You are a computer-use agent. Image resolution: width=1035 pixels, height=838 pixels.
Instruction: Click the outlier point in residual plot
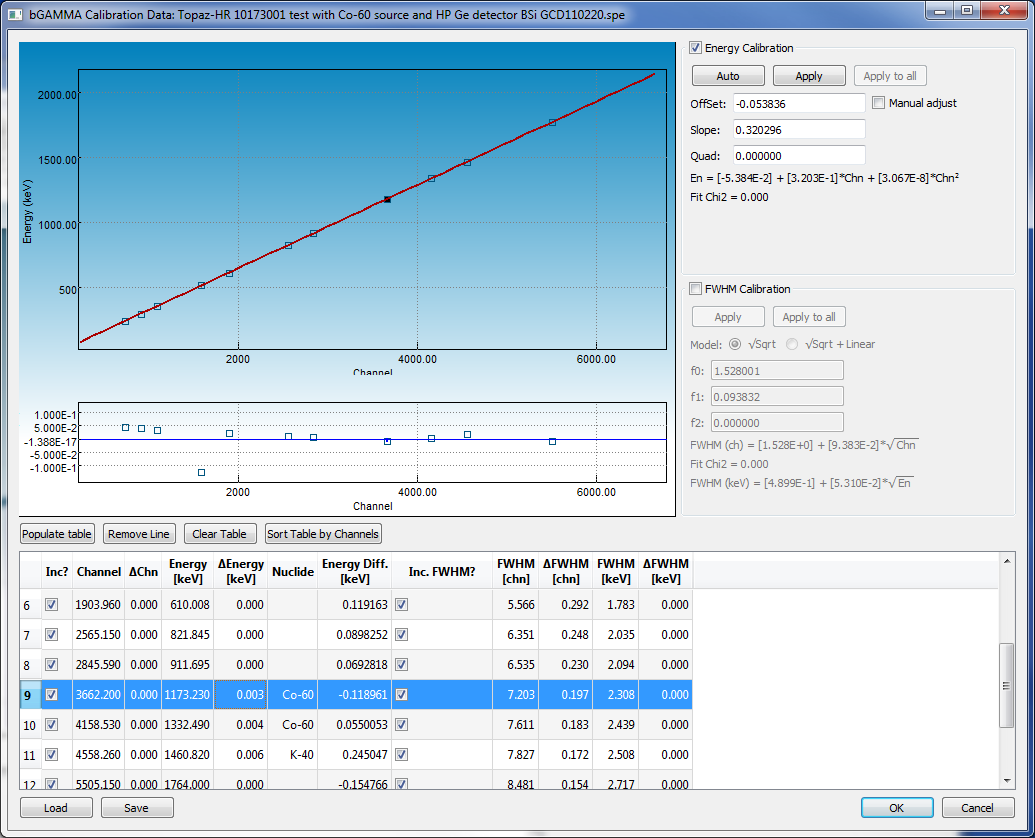click(201, 472)
